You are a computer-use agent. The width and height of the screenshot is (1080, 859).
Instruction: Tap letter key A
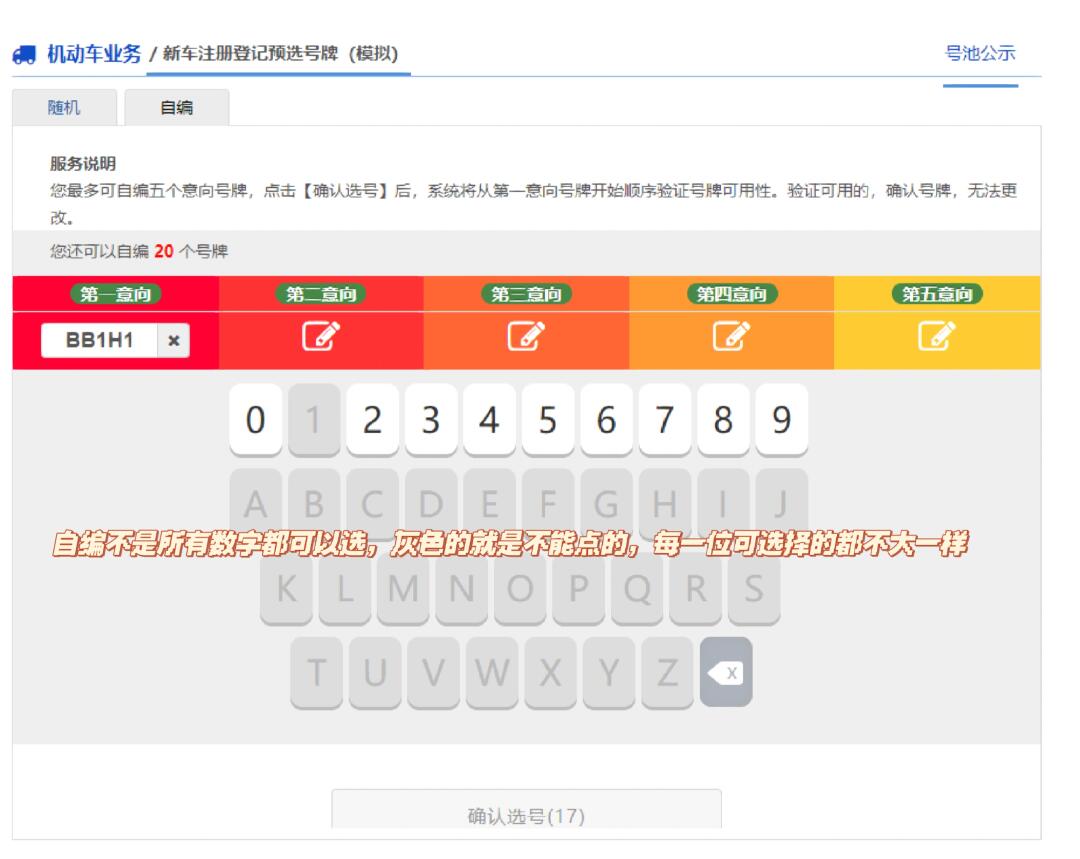tap(256, 504)
